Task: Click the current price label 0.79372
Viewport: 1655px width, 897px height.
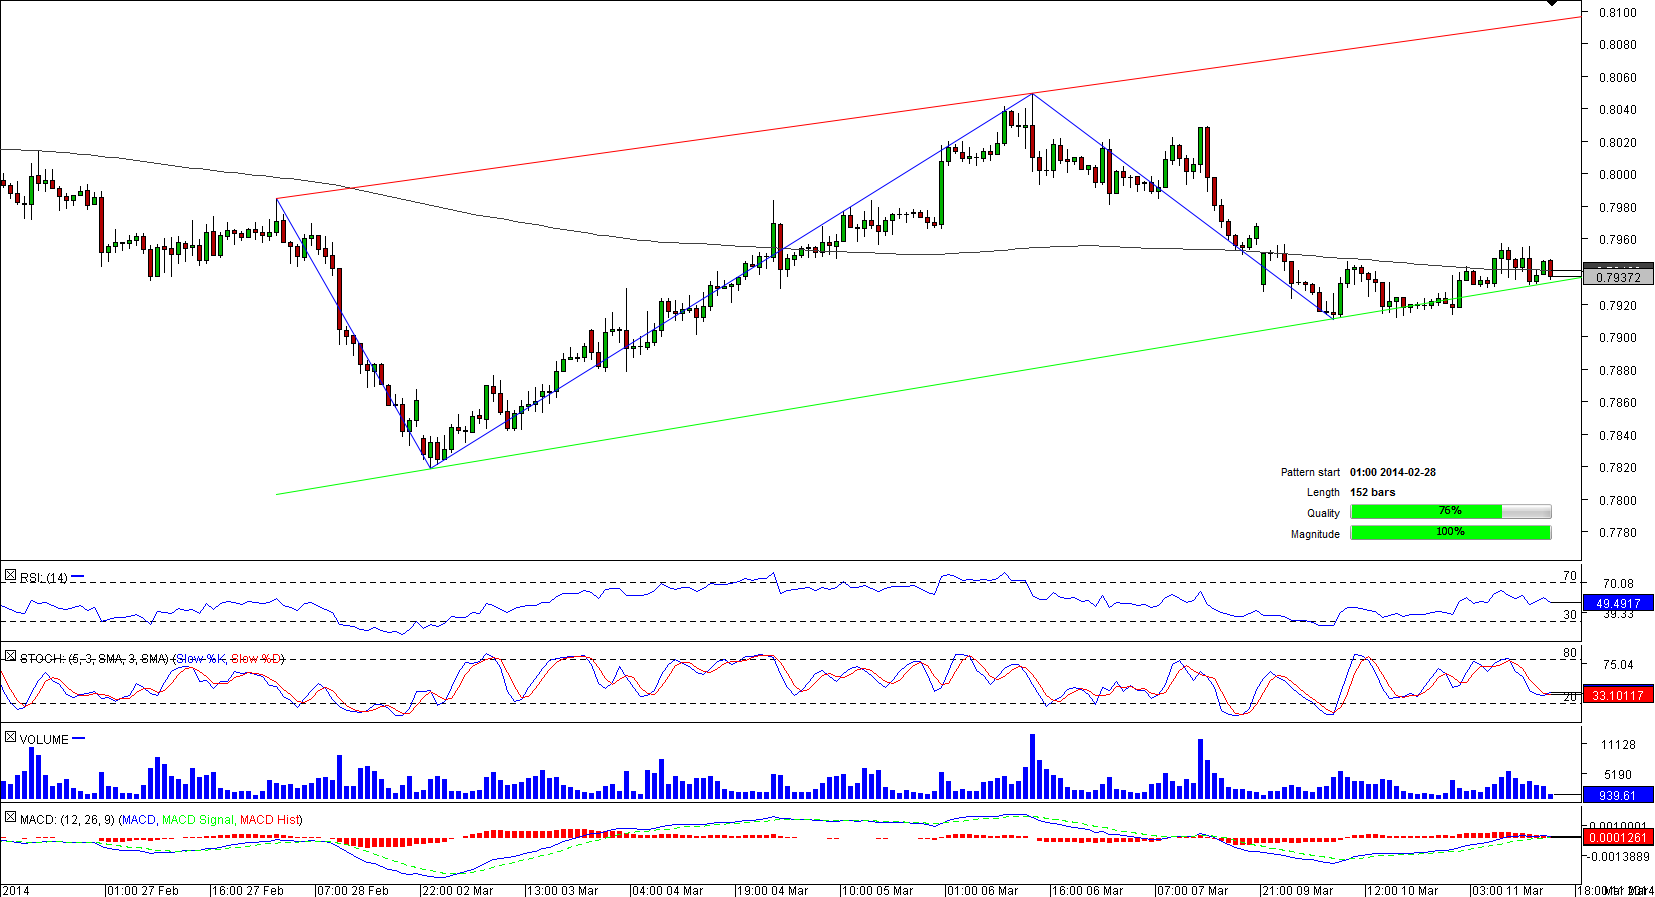Action: (x=1617, y=277)
